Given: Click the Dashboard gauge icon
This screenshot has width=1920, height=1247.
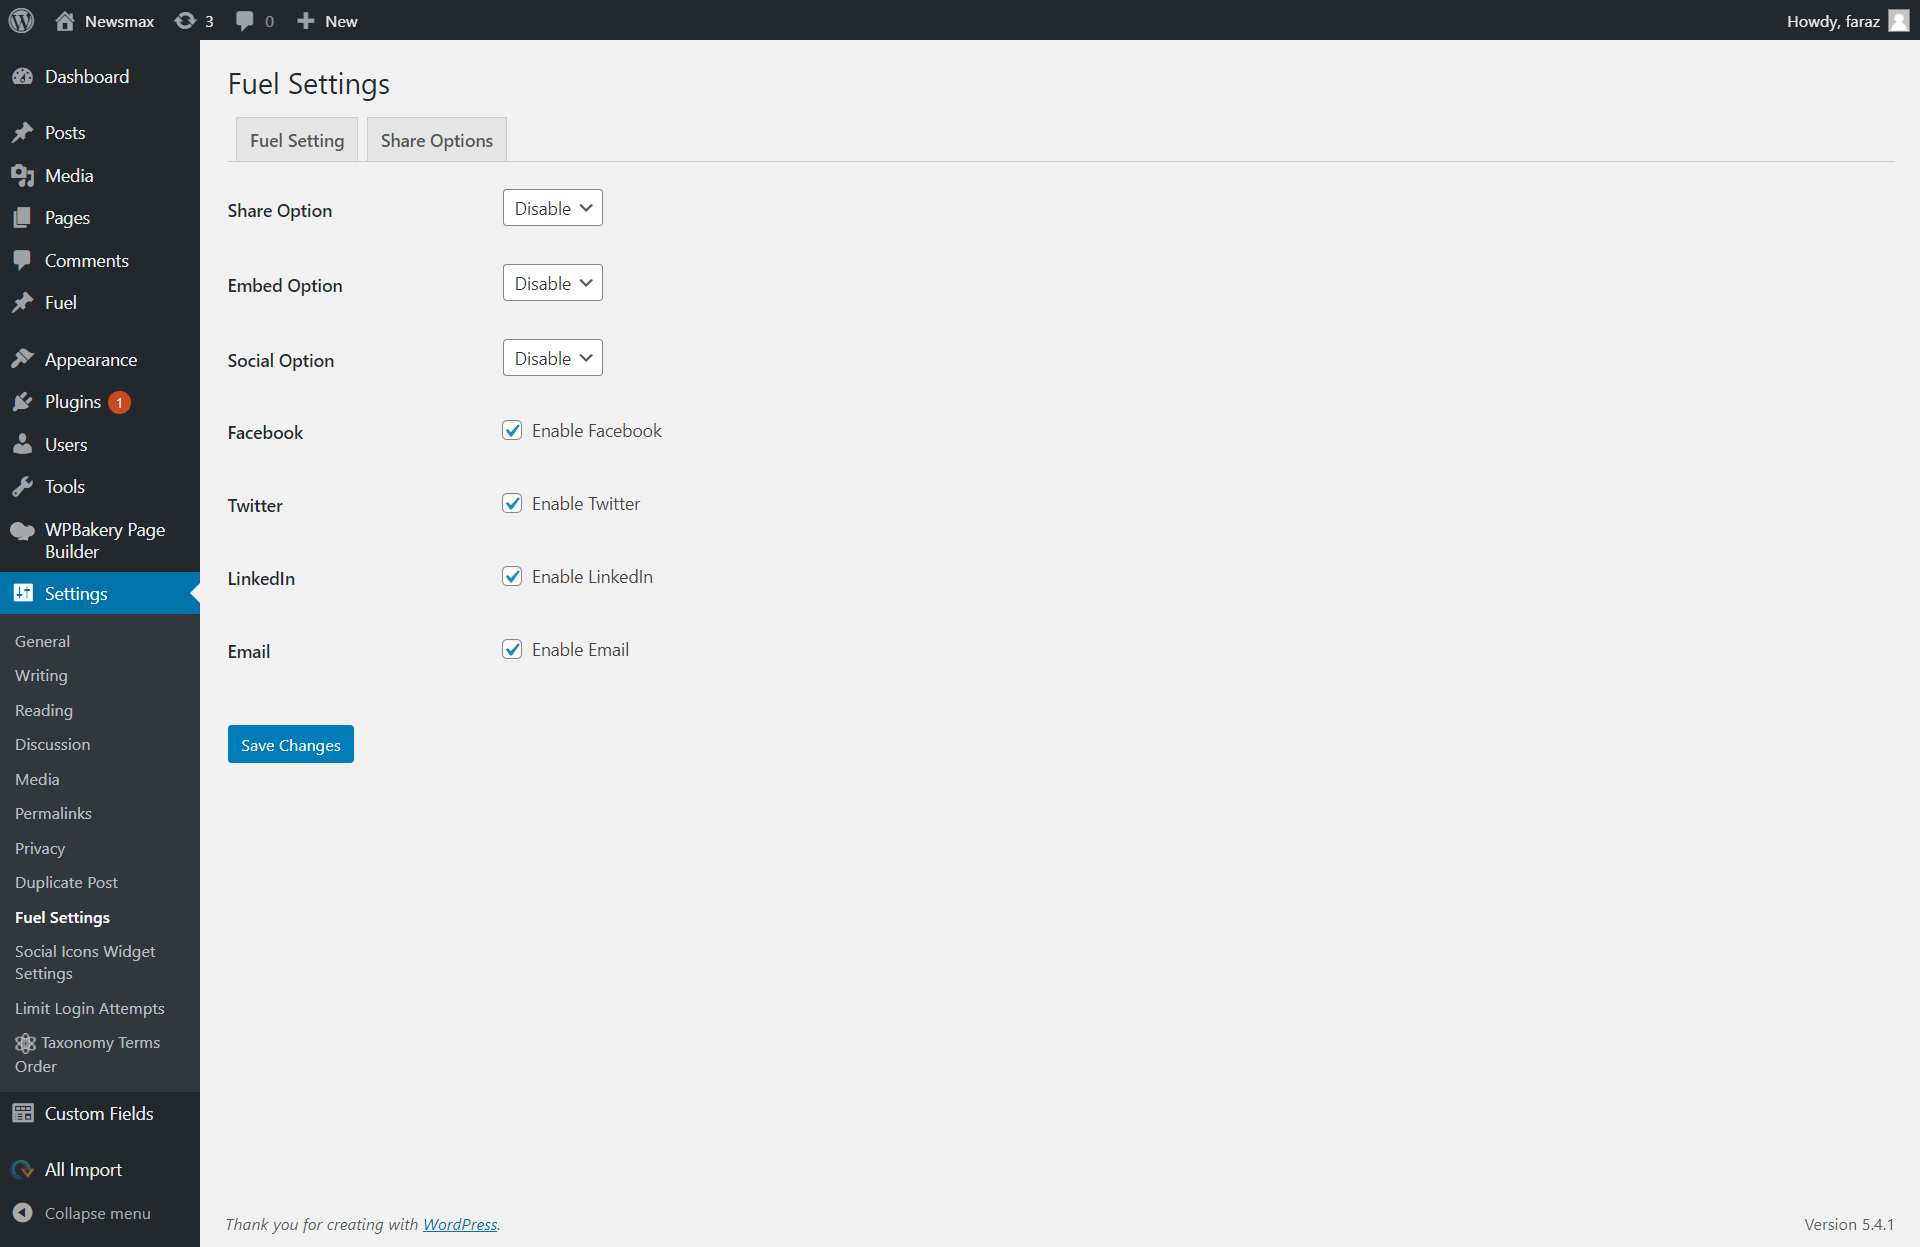Looking at the screenshot, I should pos(22,77).
